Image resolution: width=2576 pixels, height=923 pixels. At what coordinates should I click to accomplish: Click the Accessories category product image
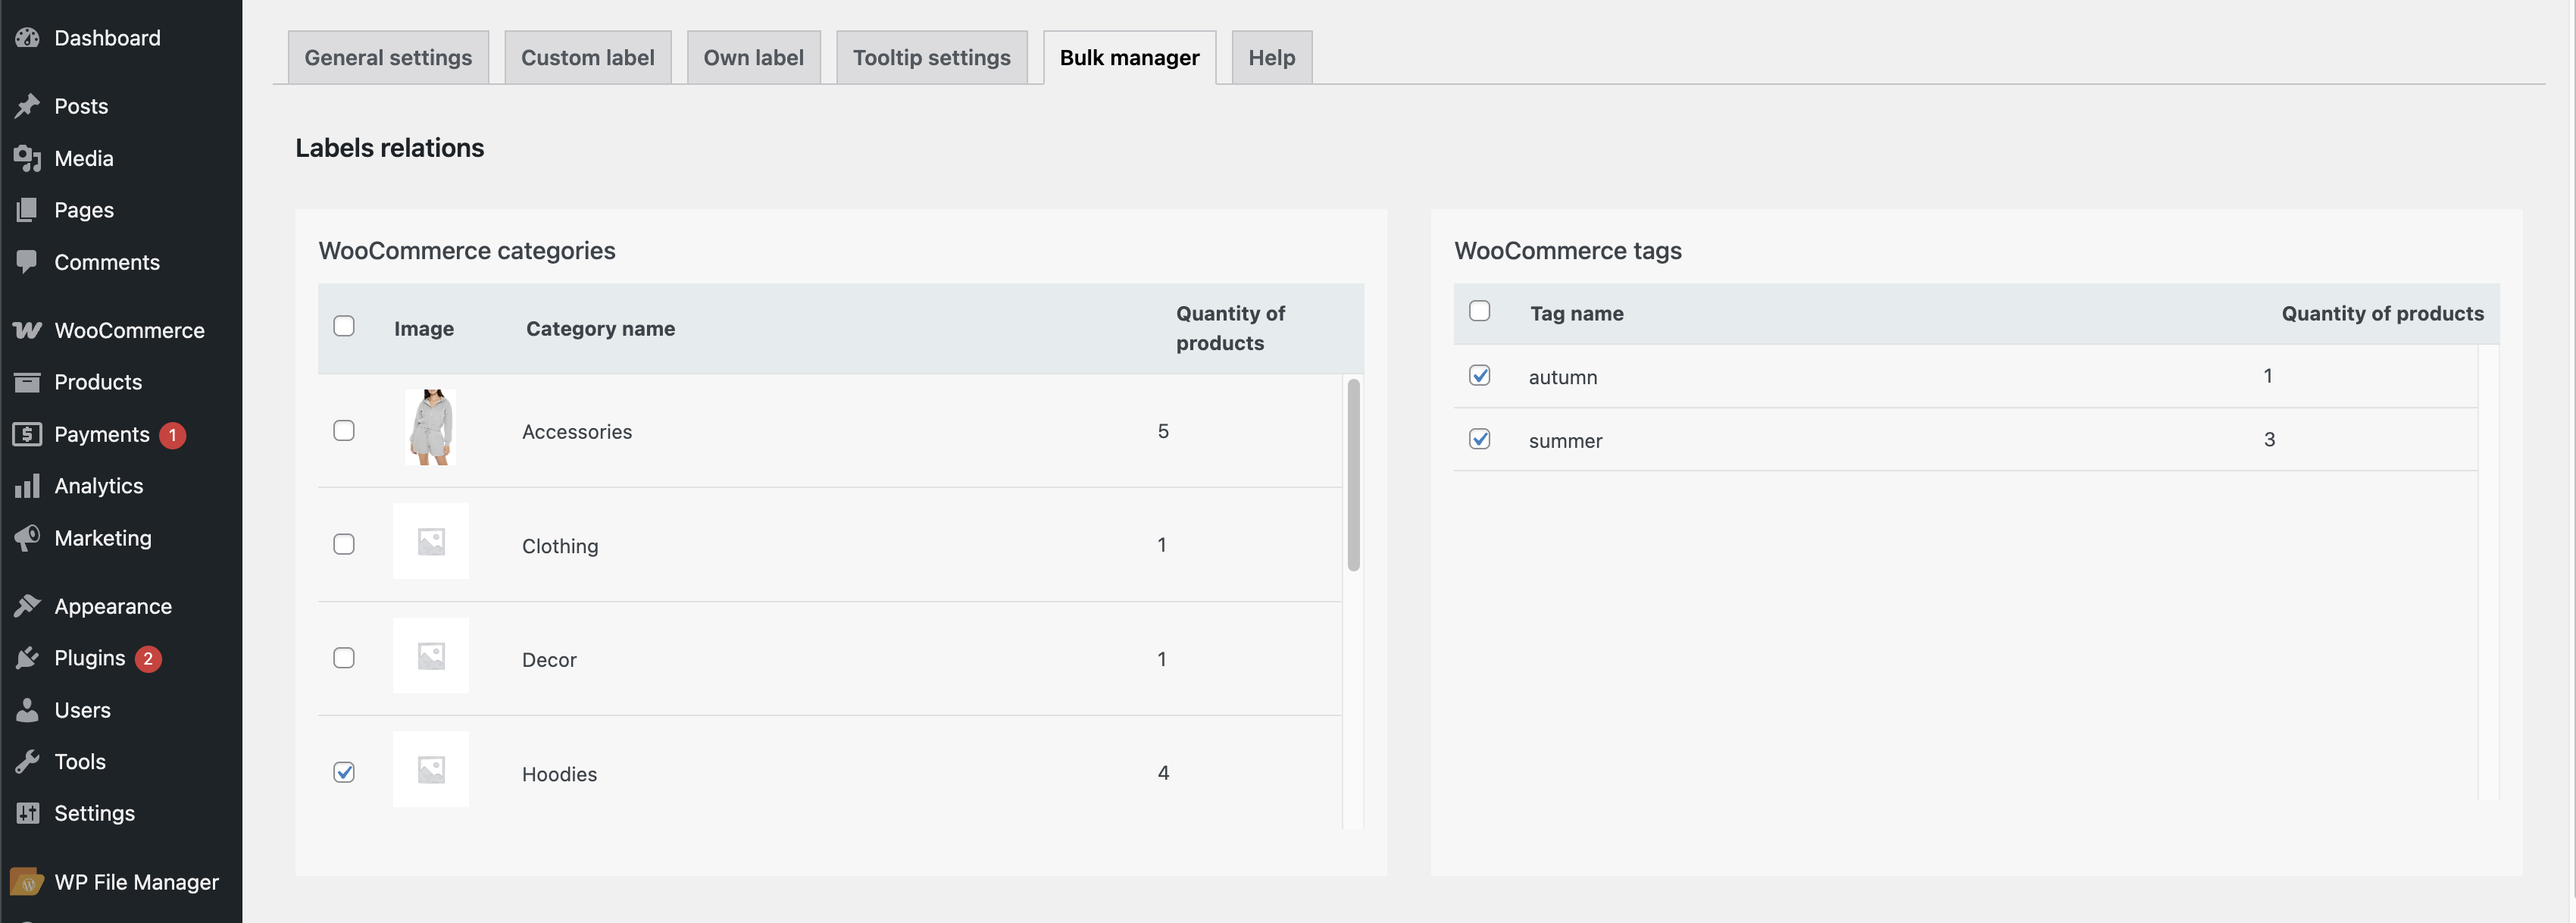tap(430, 427)
